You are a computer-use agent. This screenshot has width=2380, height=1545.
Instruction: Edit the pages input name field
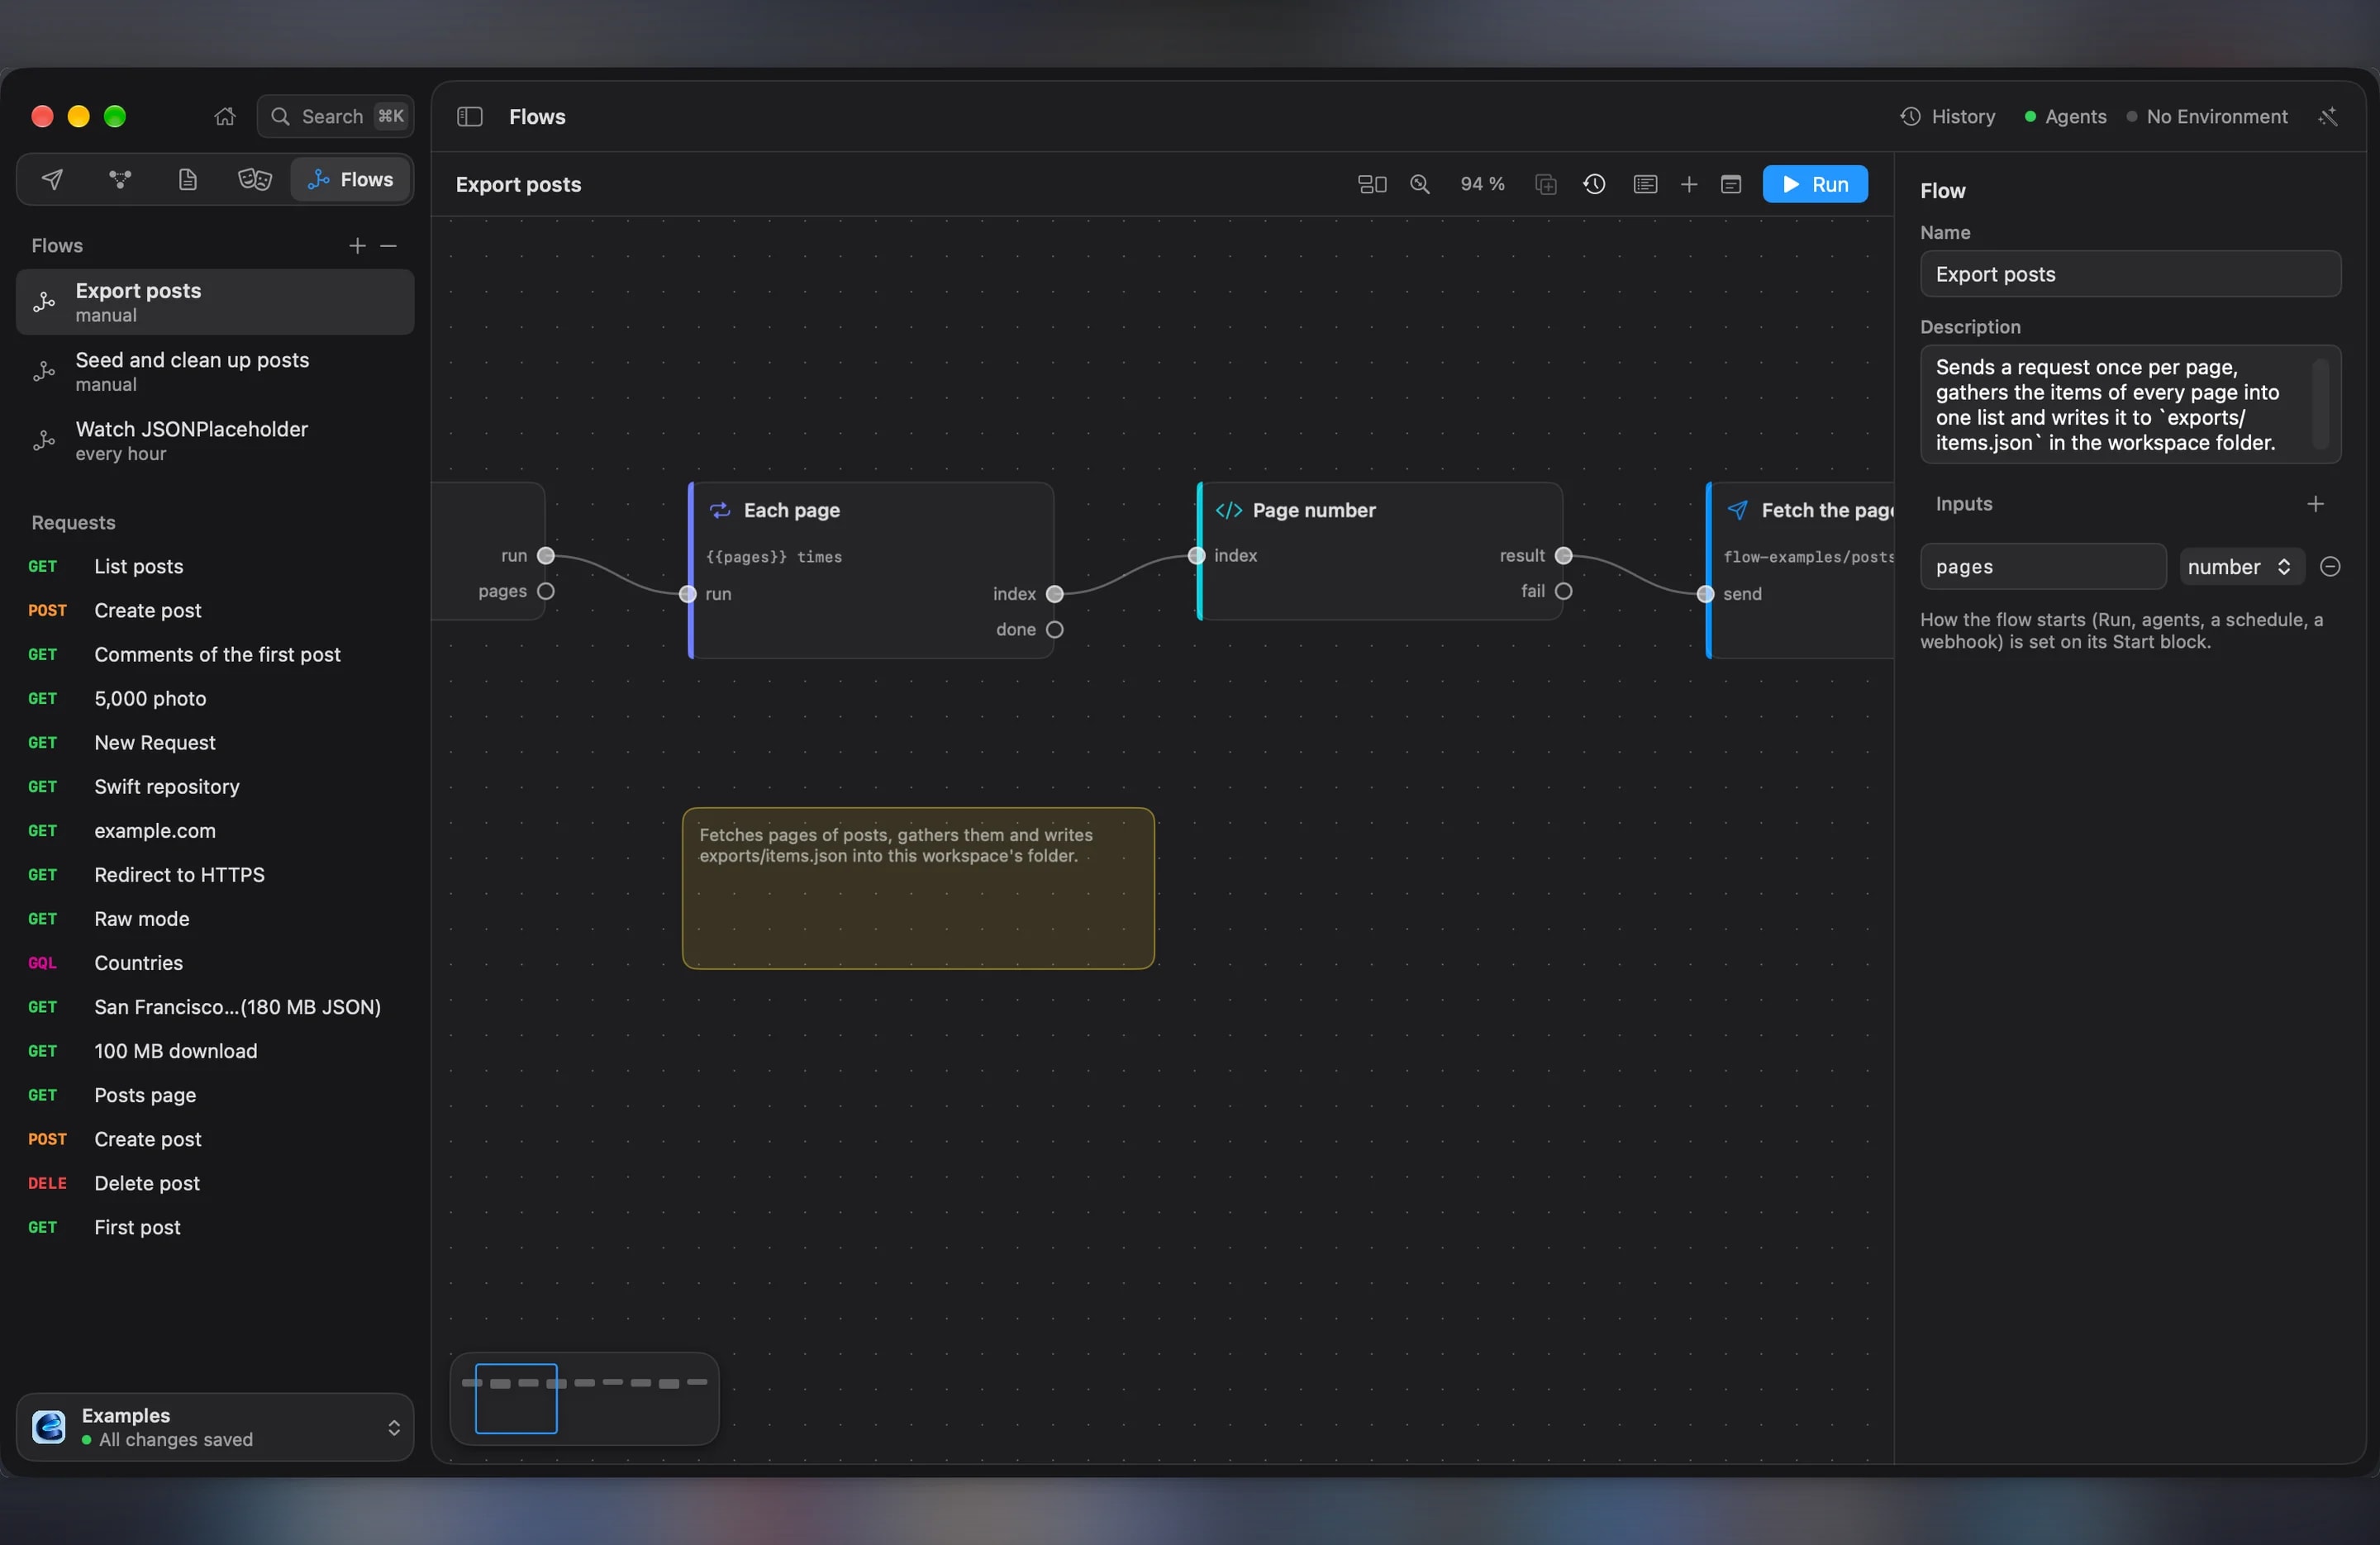point(2043,567)
